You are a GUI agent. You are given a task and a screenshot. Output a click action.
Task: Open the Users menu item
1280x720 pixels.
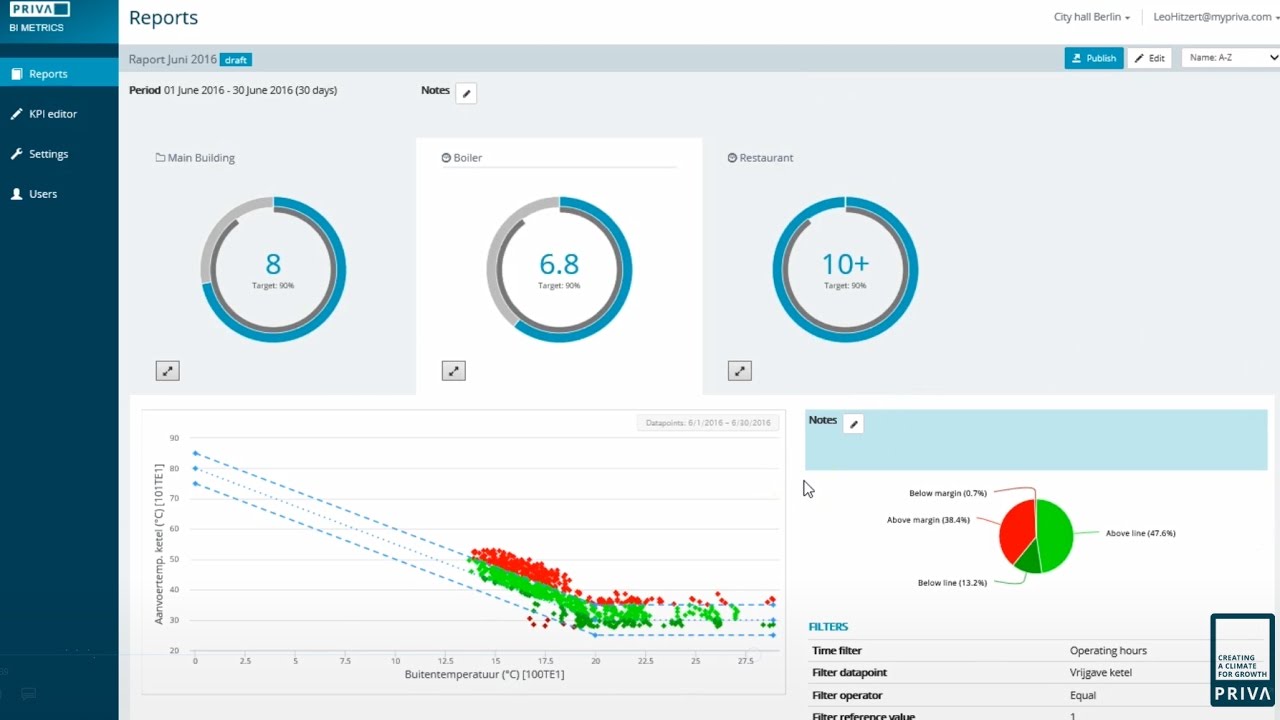click(59, 194)
